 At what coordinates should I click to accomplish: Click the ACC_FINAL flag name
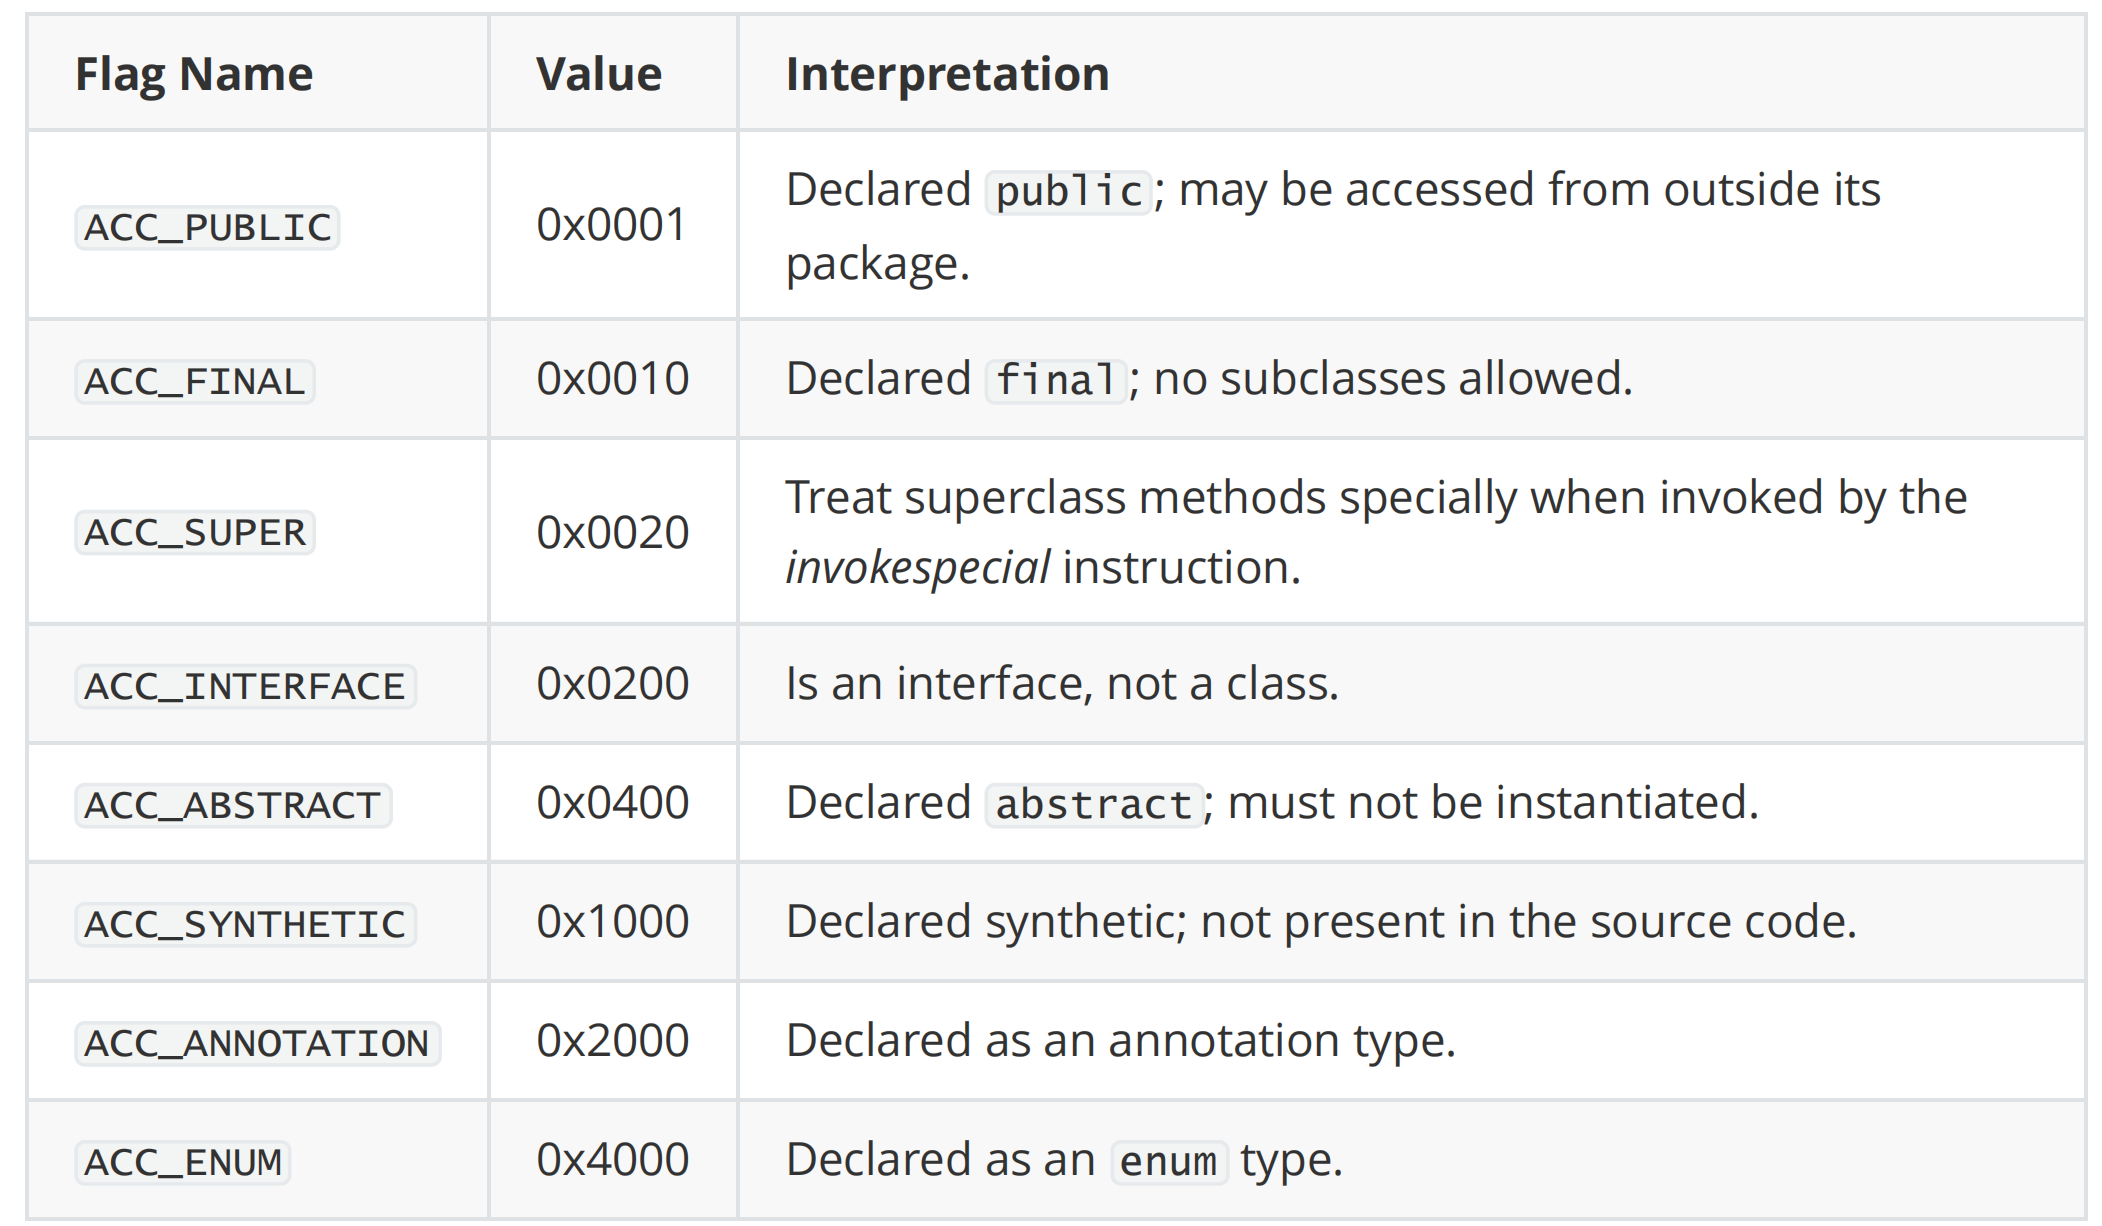[195, 381]
